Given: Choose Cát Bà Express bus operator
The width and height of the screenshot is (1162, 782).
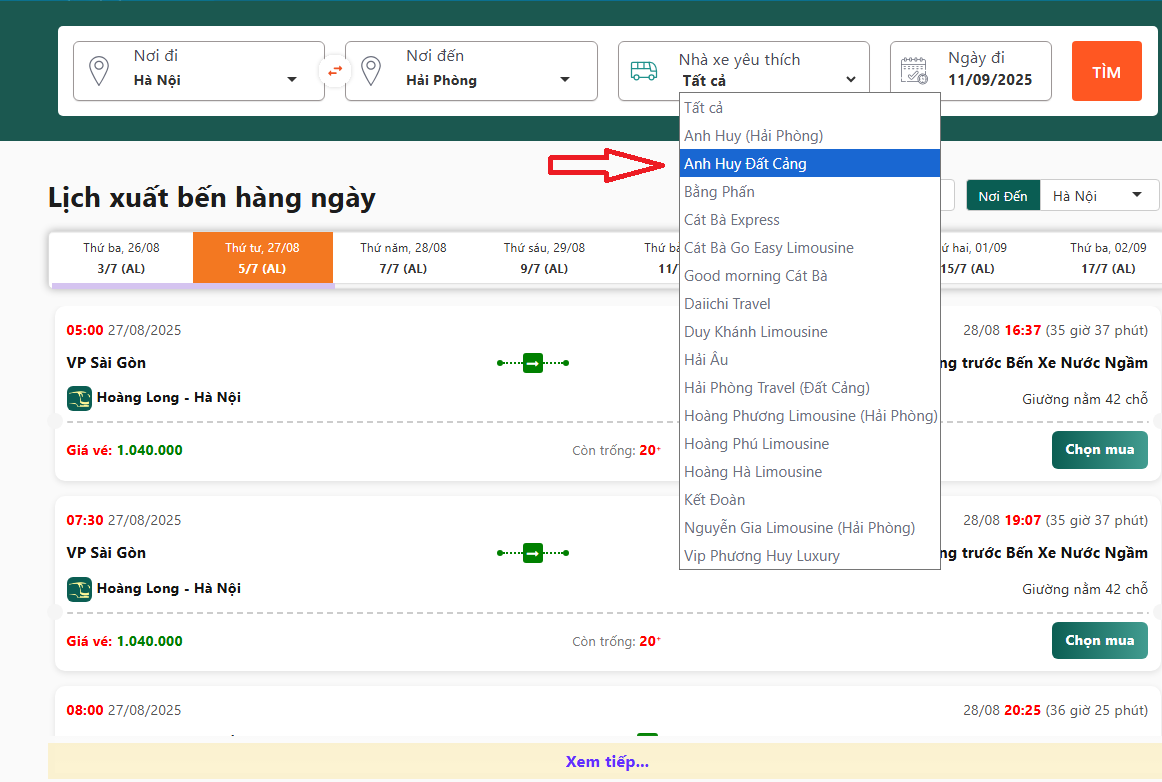Looking at the screenshot, I should 731,219.
